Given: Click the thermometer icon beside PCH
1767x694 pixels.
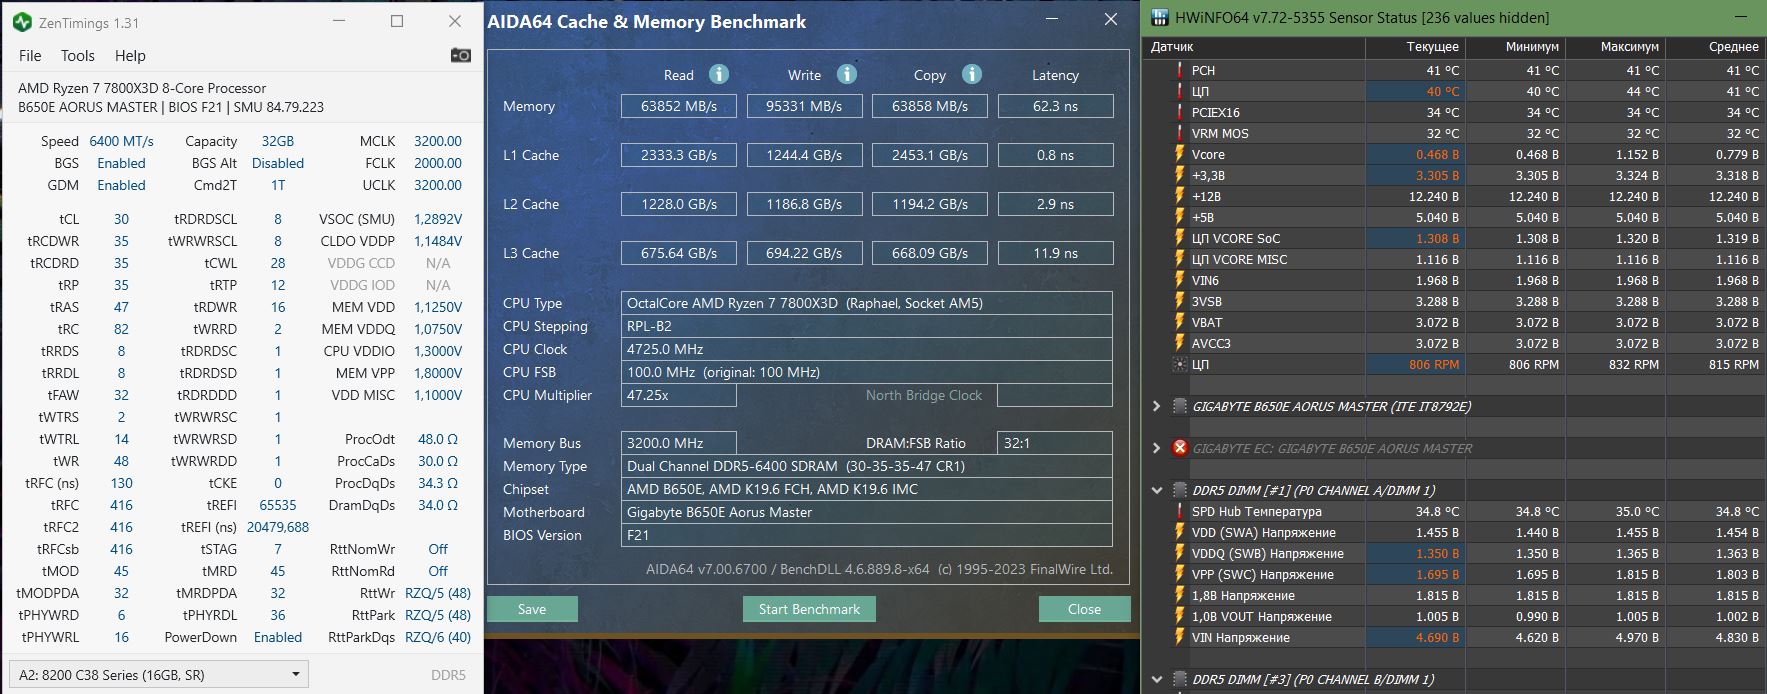Looking at the screenshot, I should click(1180, 70).
